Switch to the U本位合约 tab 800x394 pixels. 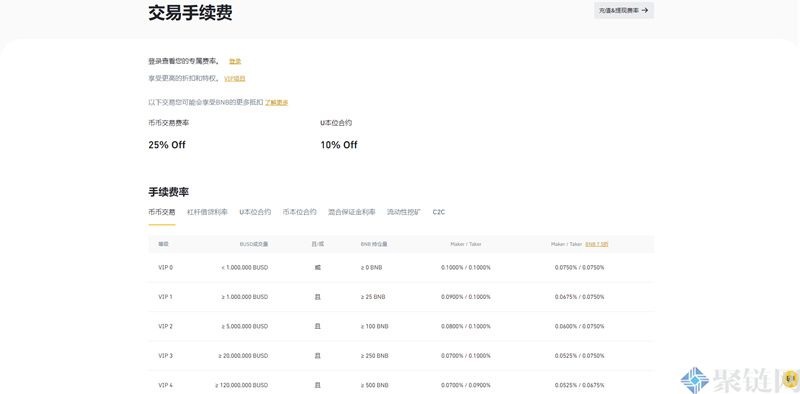tap(255, 212)
